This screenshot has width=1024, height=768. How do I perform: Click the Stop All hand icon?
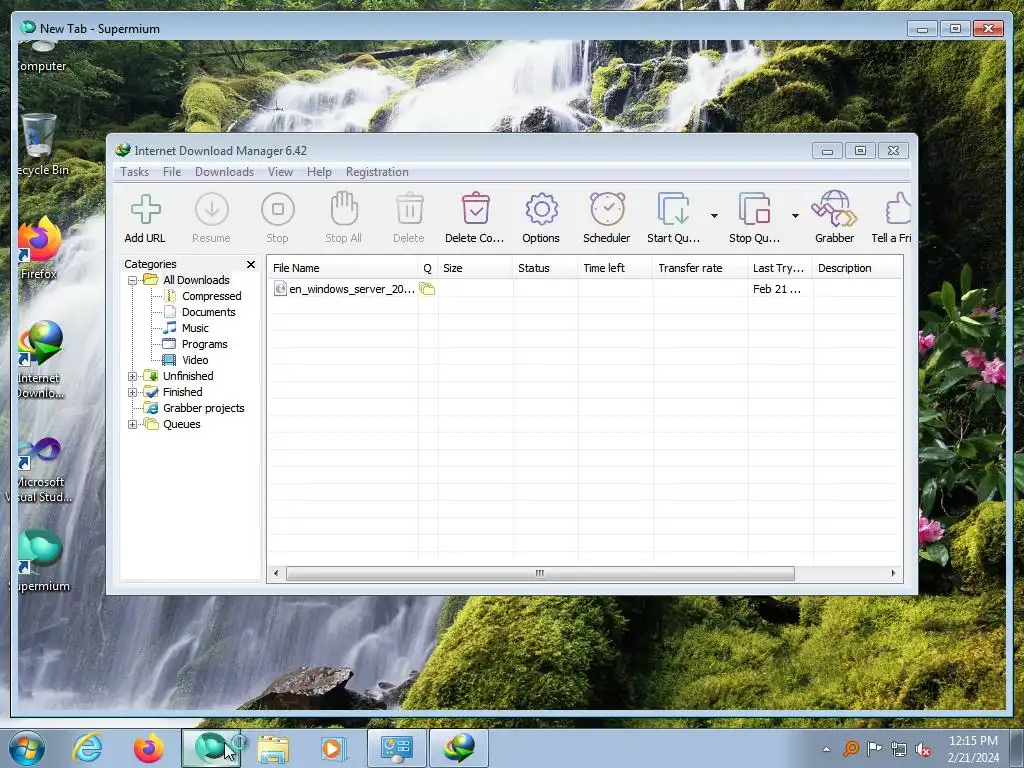point(344,208)
